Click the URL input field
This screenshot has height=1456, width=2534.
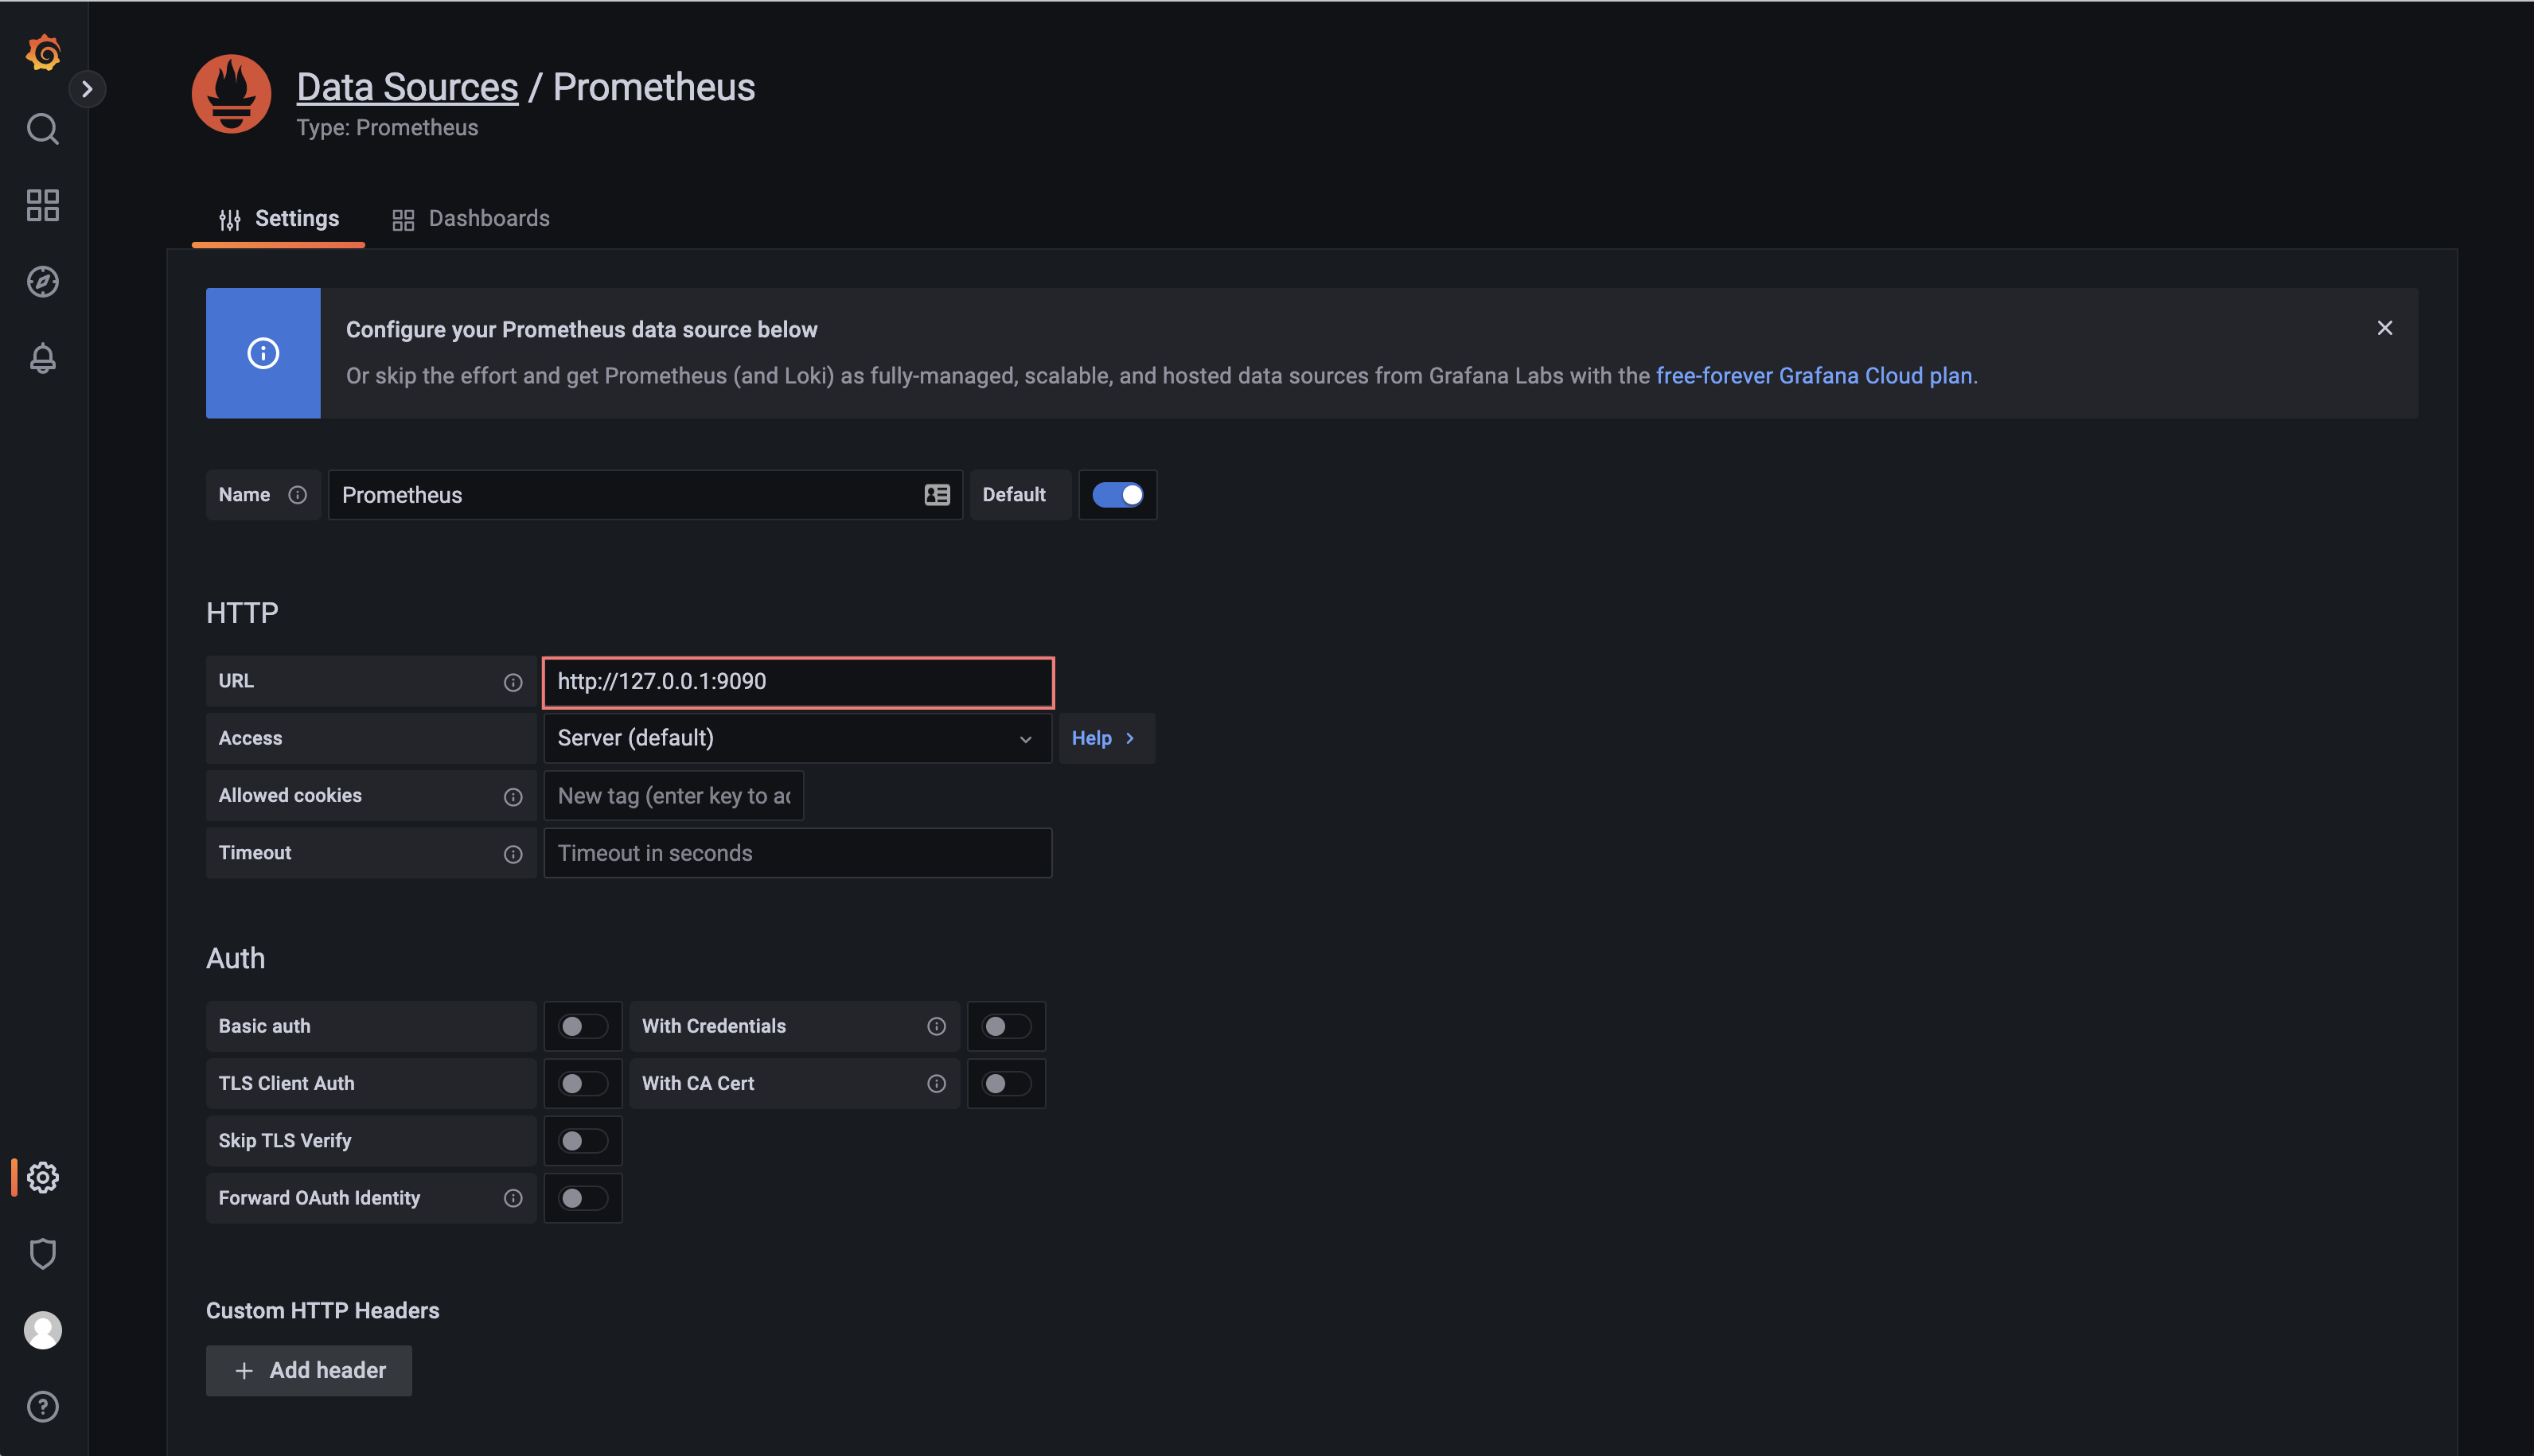(x=798, y=682)
